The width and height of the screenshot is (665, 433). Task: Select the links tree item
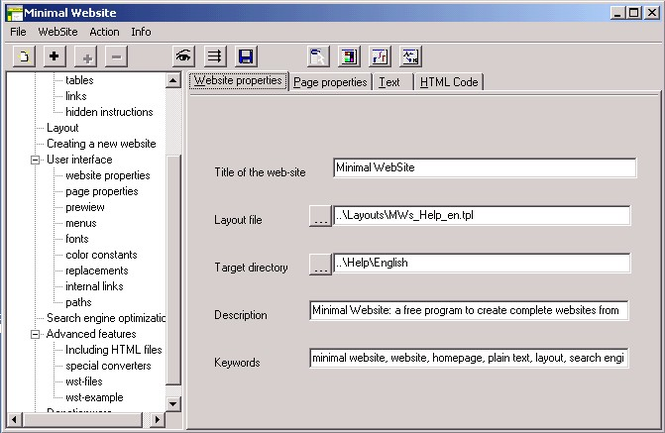tap(76, 96)
